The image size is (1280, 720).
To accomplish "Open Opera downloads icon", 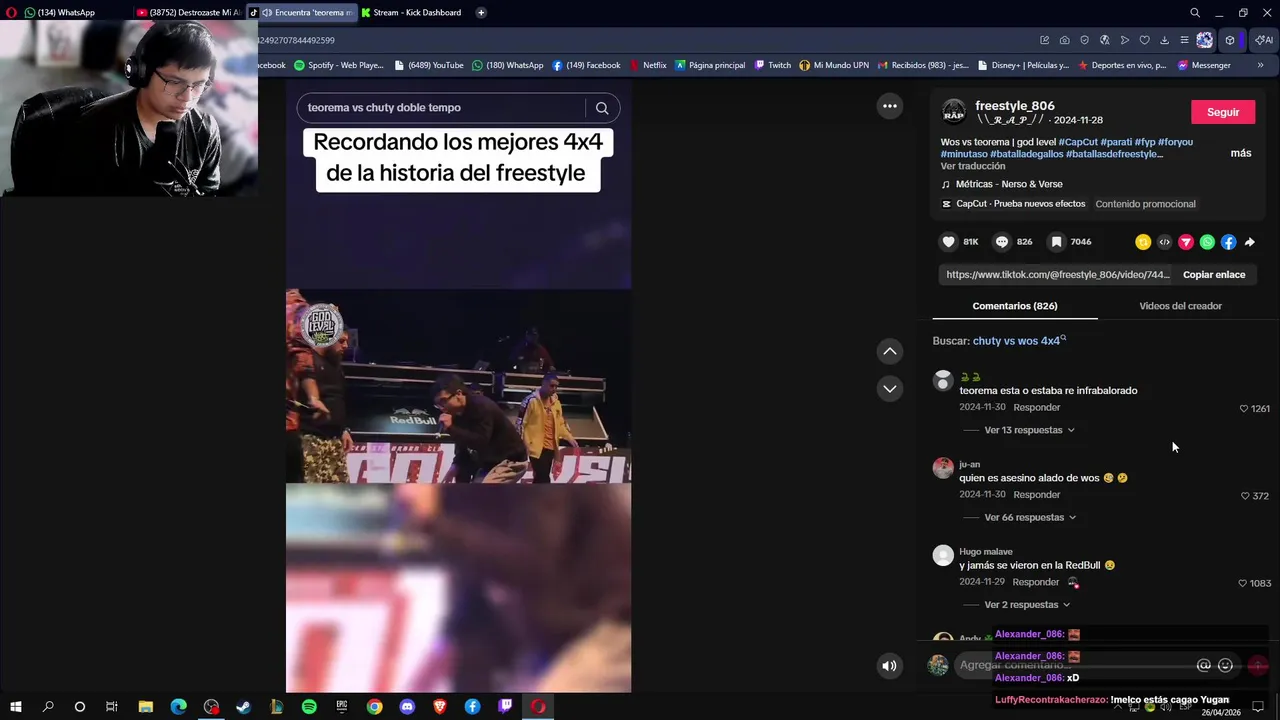I will pos(1164,40).
